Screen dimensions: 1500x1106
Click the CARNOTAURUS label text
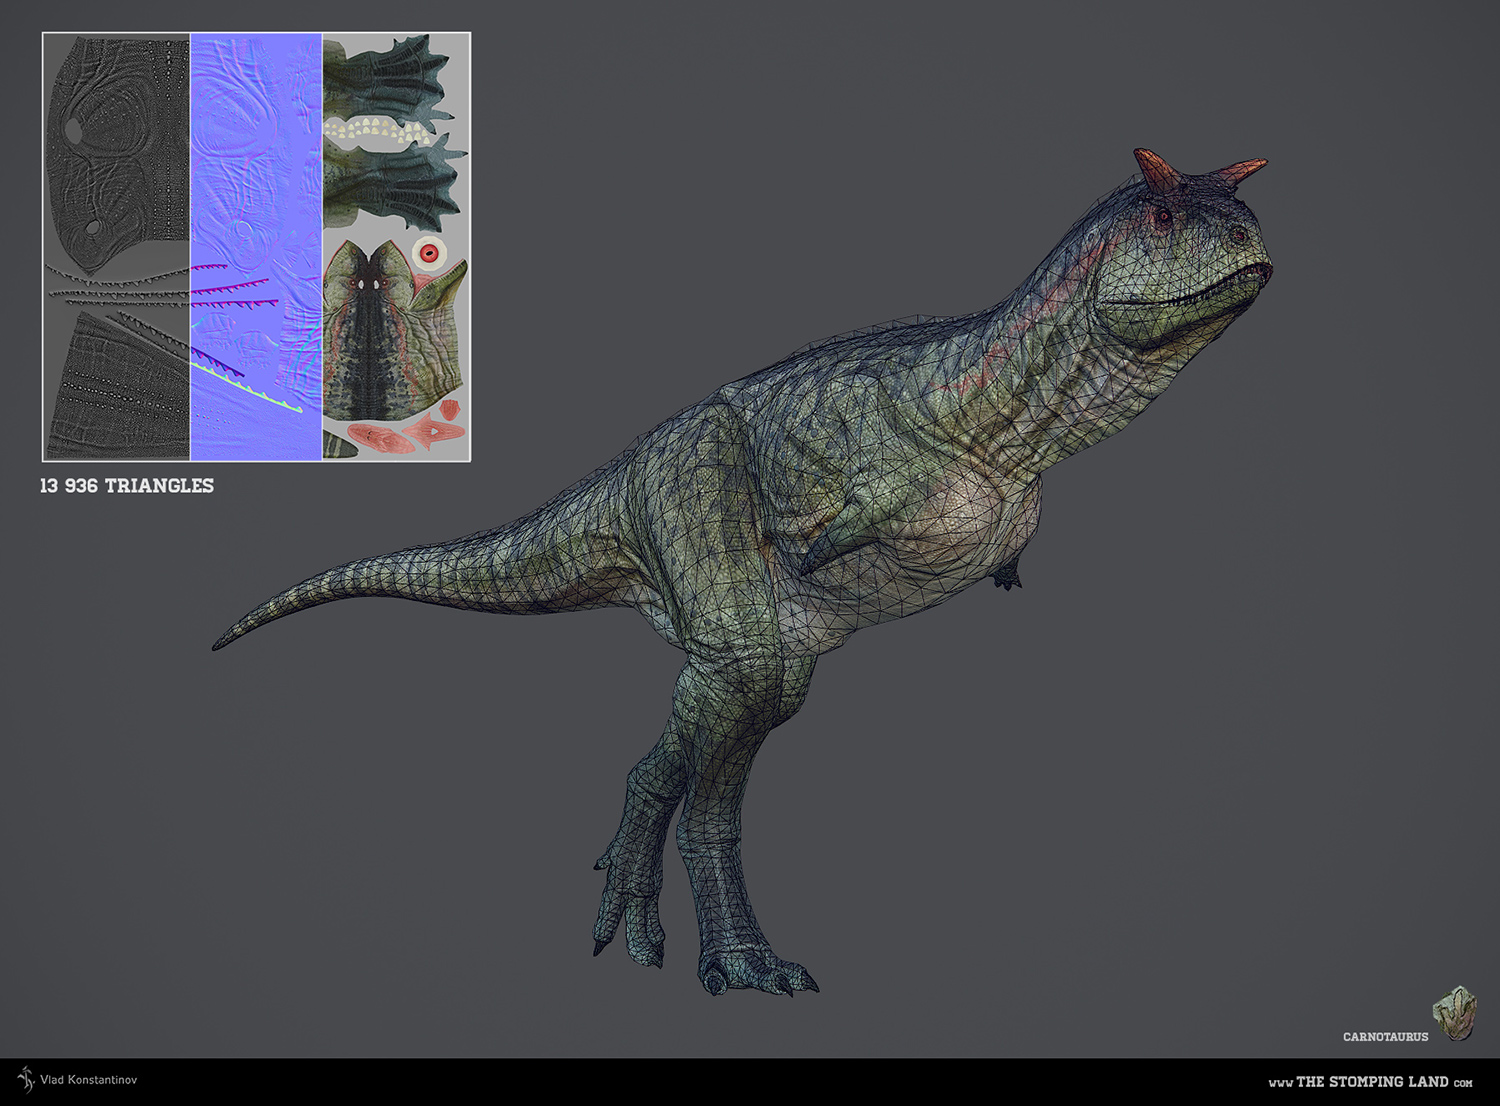[x=1385, y=1037]
